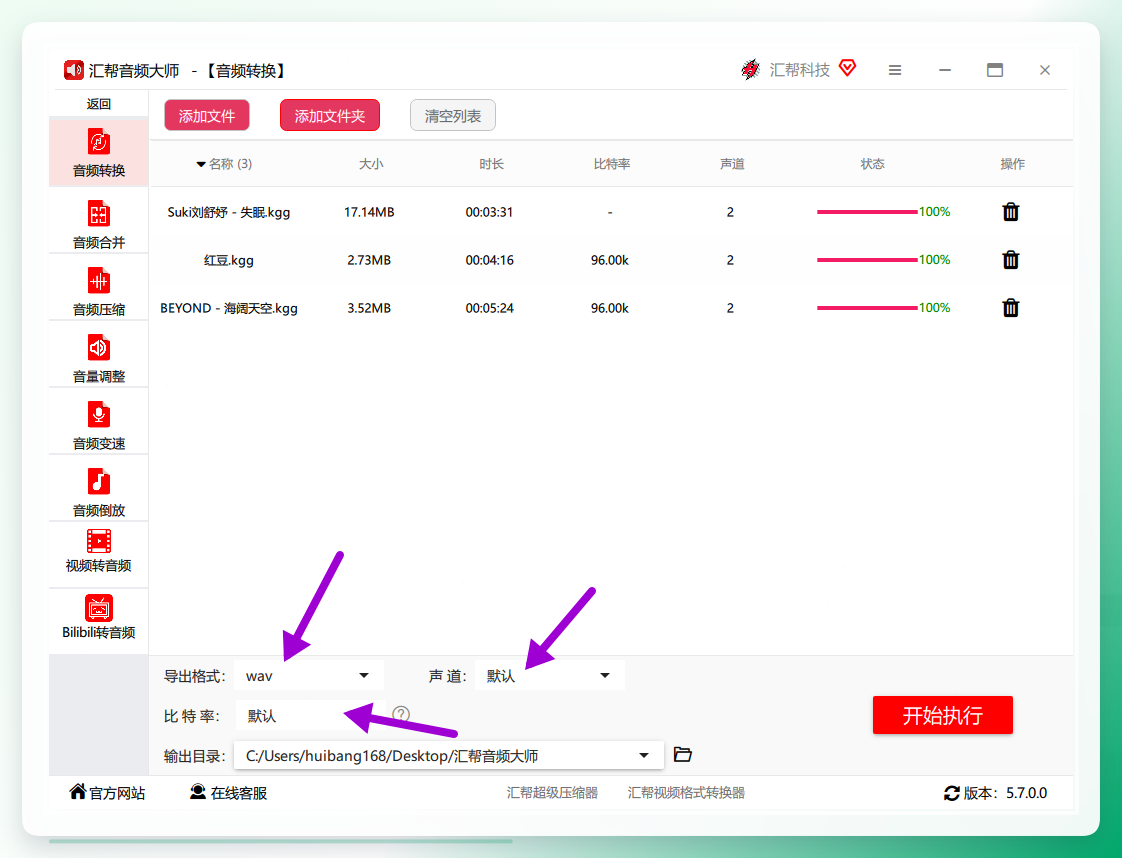Toggle sort arrow beside 名称 (3)
Image resolution: width=1122 pixels, height=858 pixels.
(201, 165)
